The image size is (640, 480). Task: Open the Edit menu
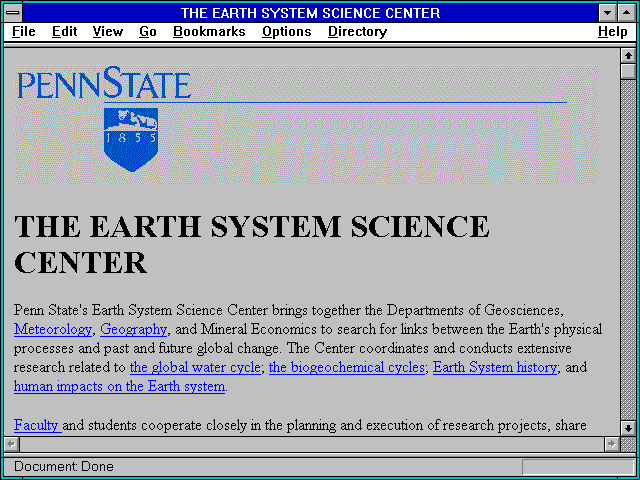pos(64,32)
